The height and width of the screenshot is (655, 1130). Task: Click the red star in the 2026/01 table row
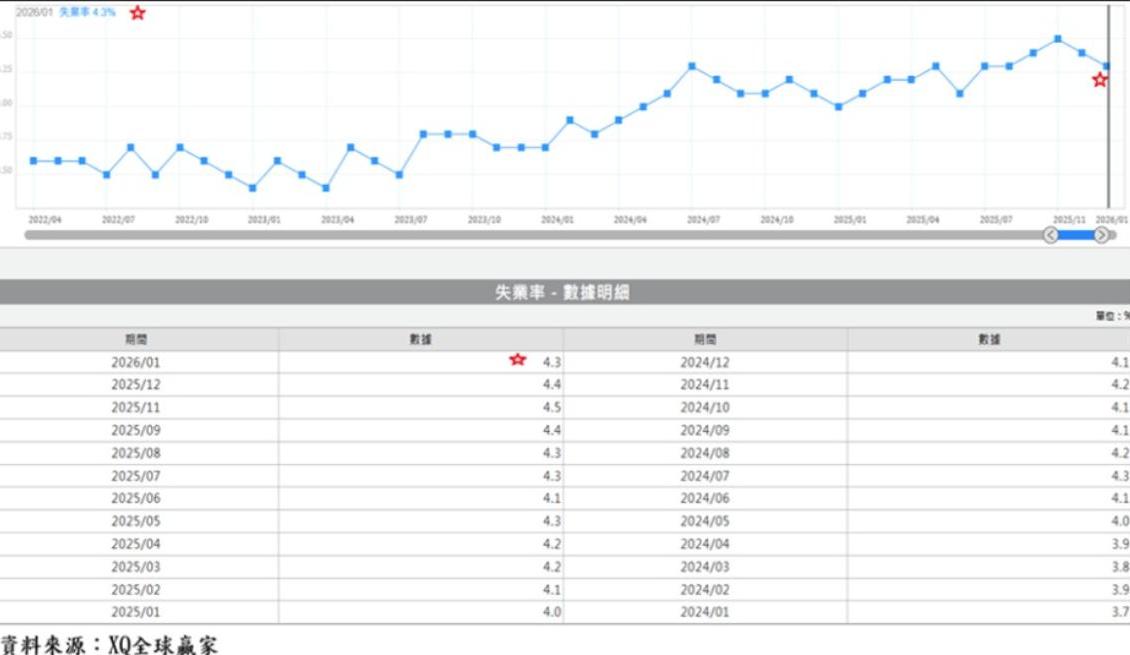tap(517, 360)
